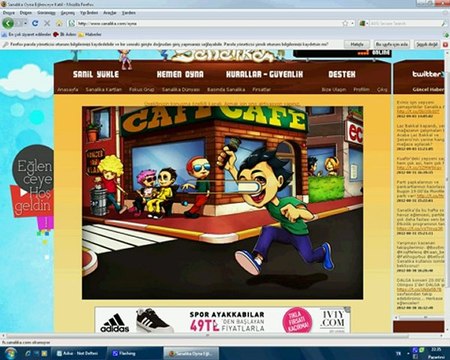Viewport: 450px width, 360px height.
Task: Switch to the Adsız - Not Defteri window
Action: 79,353
